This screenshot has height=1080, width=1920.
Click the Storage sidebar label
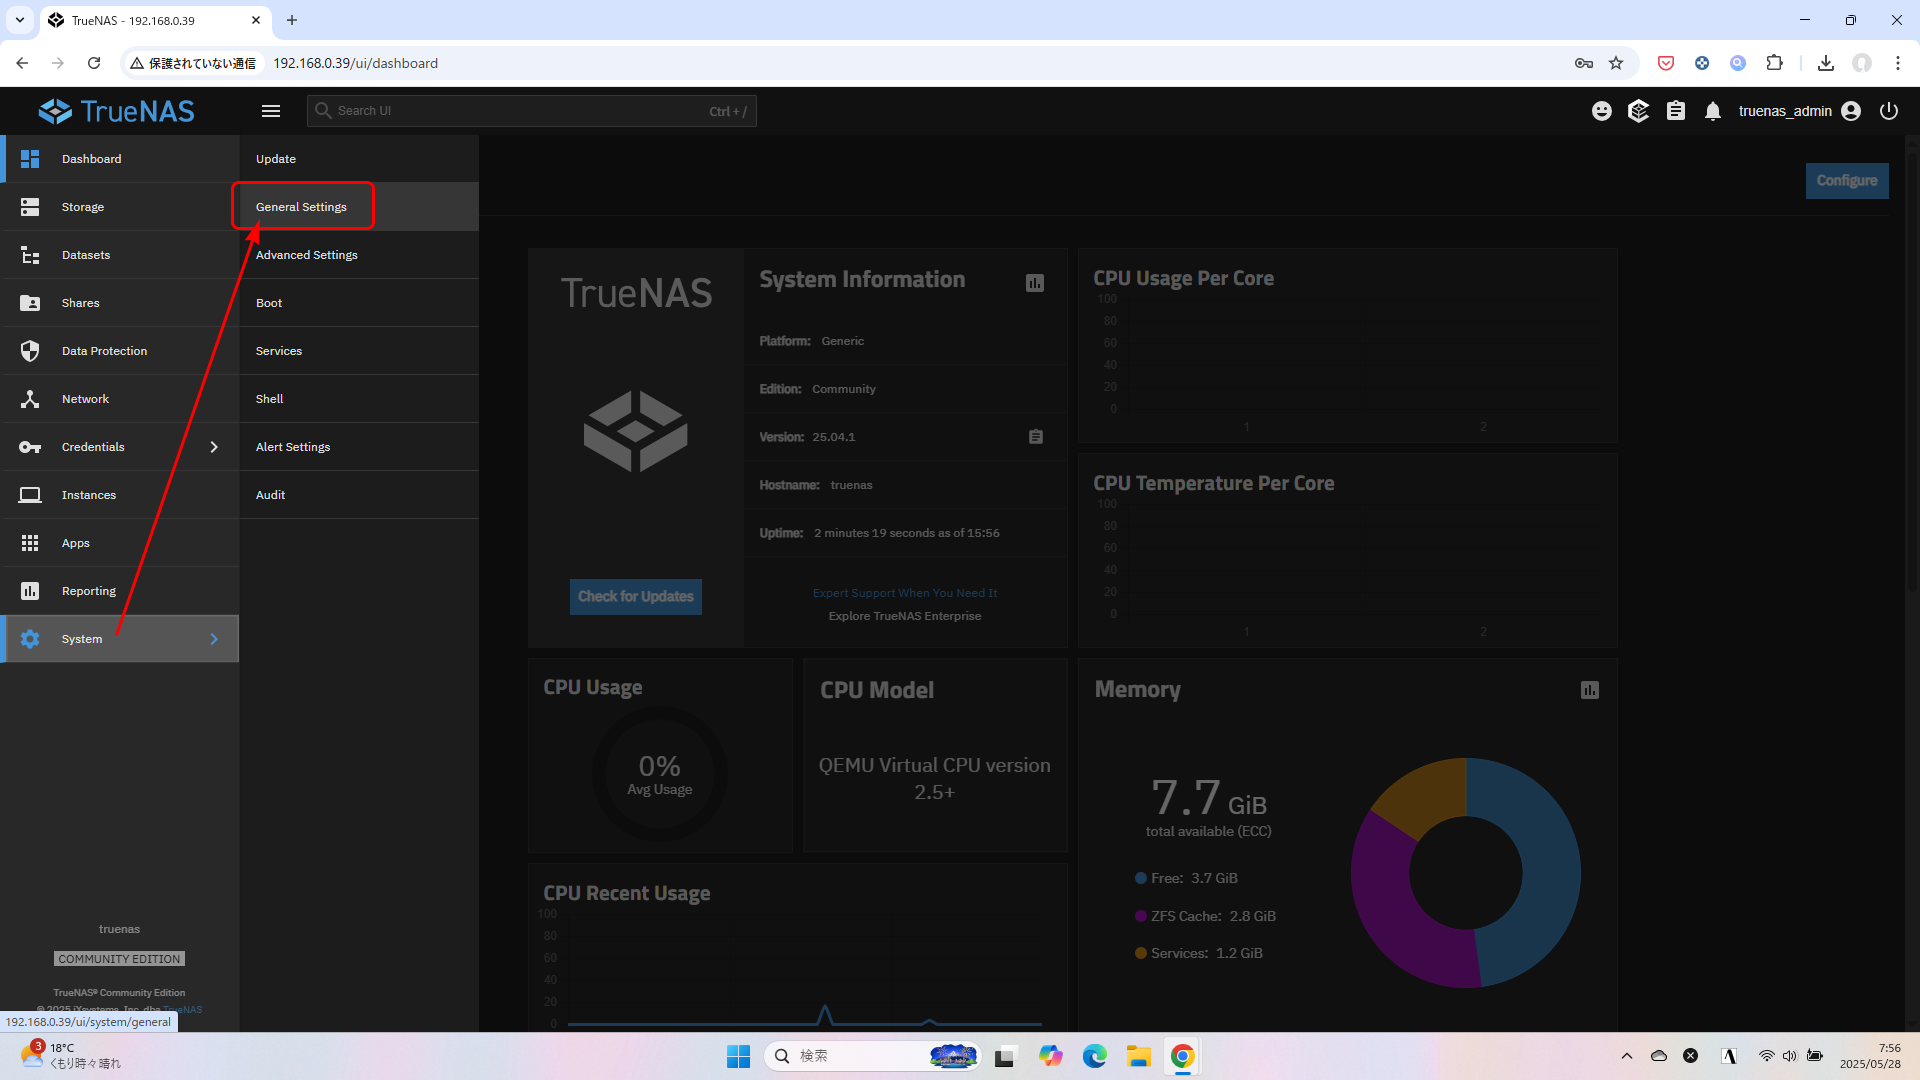(x=83, y=207)
